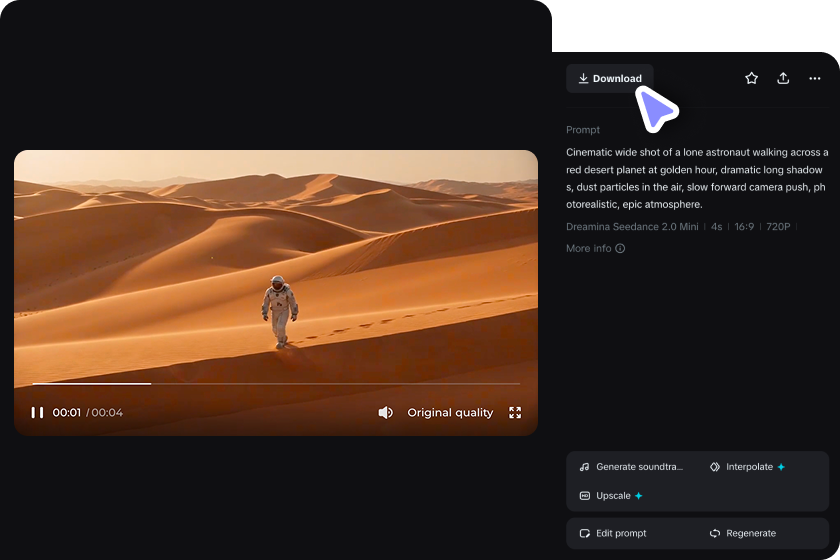
Task: Click the 00:04 total duration display
Action: point(107,413)
